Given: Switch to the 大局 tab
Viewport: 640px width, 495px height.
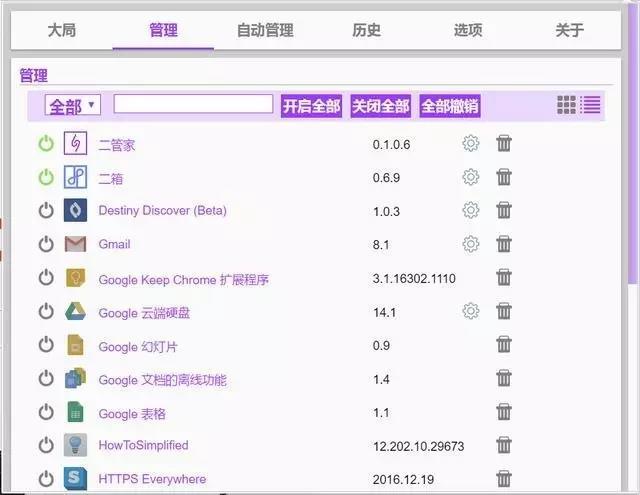Looking at the screenshot, I should 62,30.
